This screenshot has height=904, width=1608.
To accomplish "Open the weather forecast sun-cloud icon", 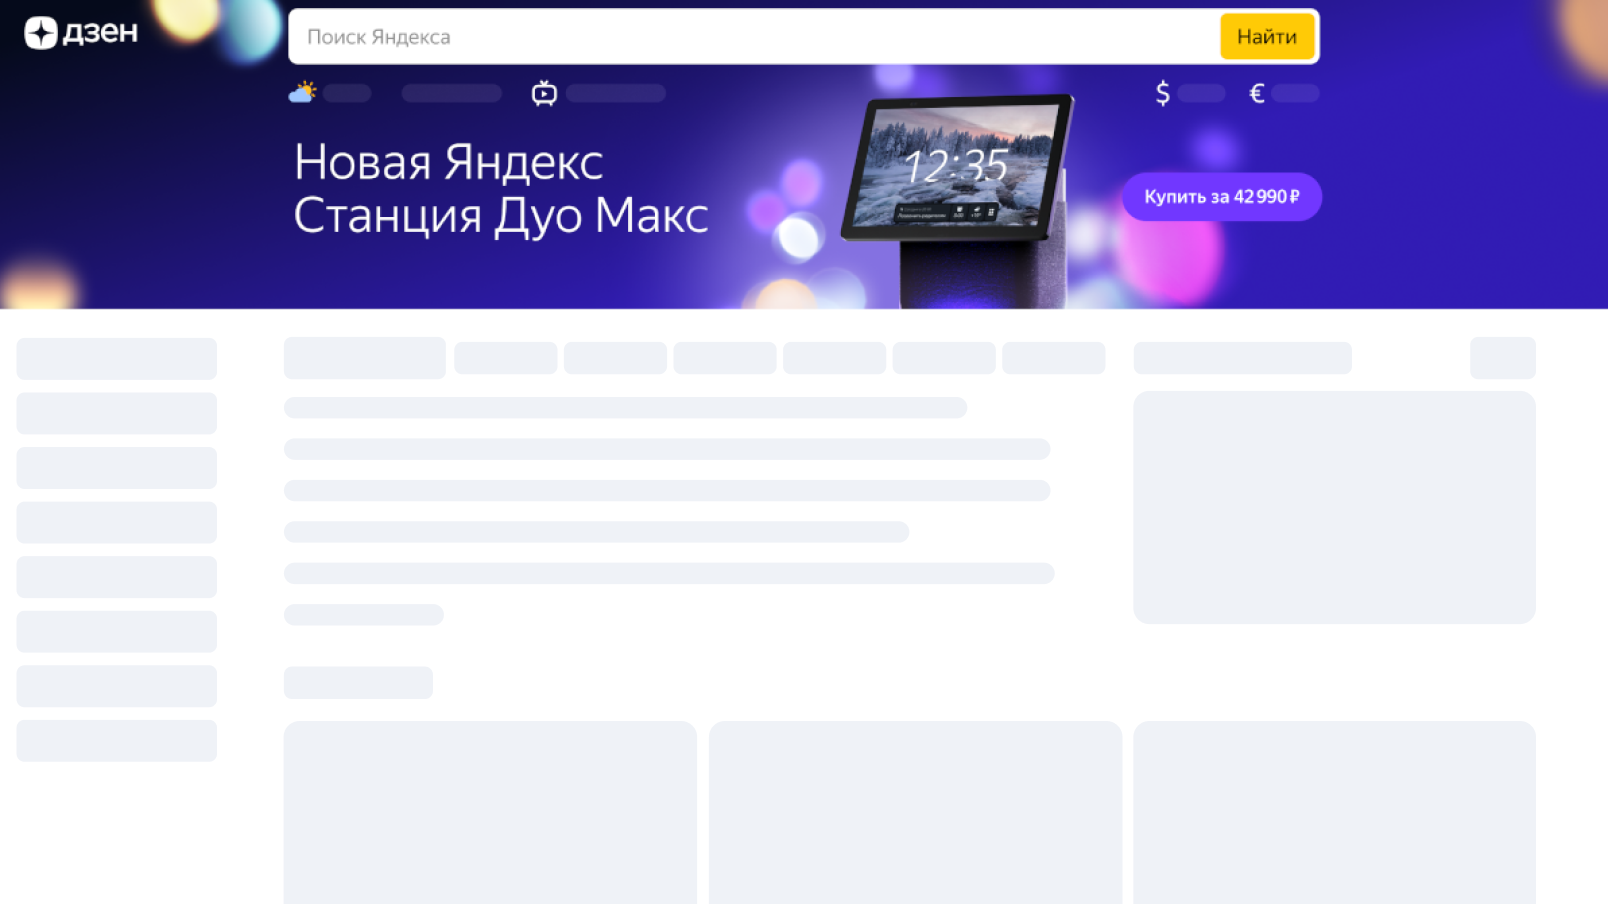I will [x=302, y=92].
